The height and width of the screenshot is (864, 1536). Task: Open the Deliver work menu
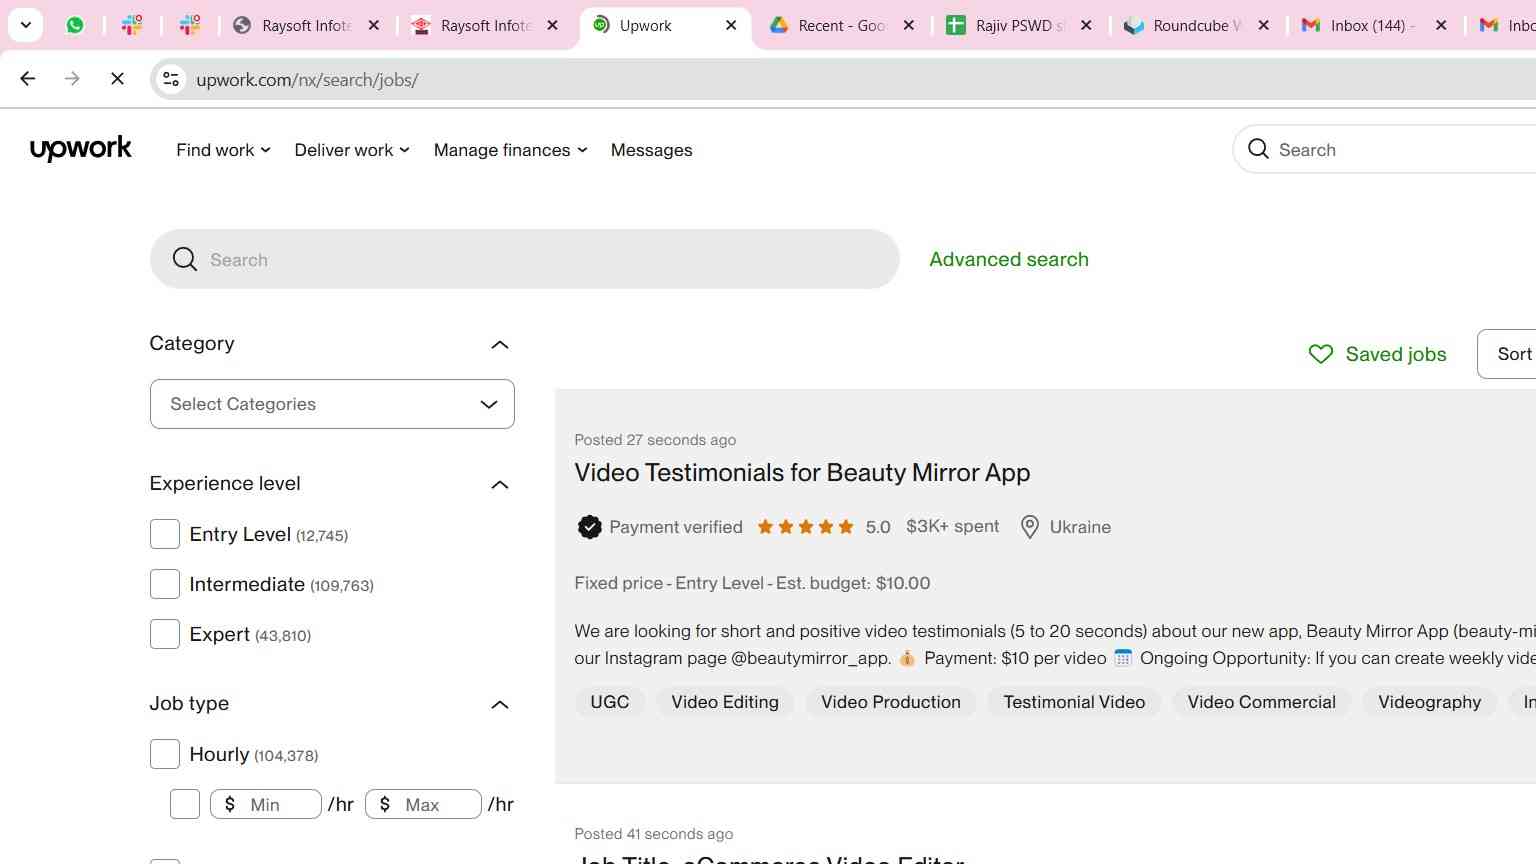pos(352,150)
